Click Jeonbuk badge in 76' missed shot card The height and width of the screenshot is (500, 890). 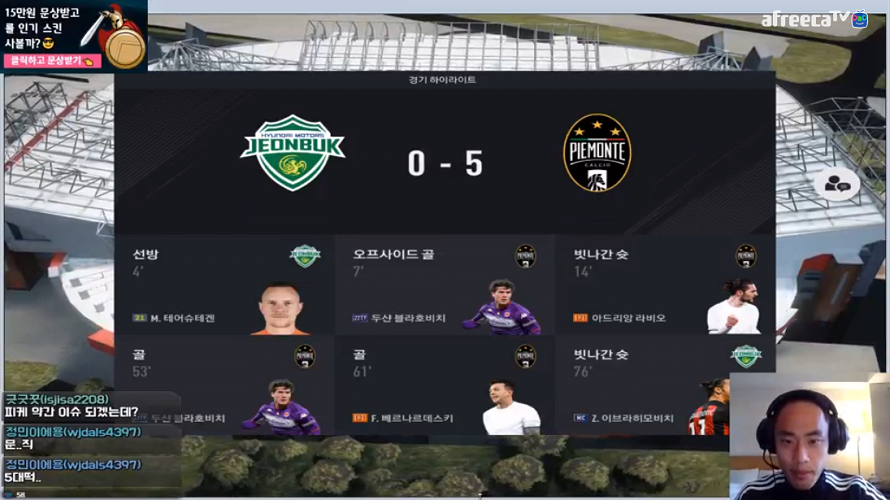[745, 356]
